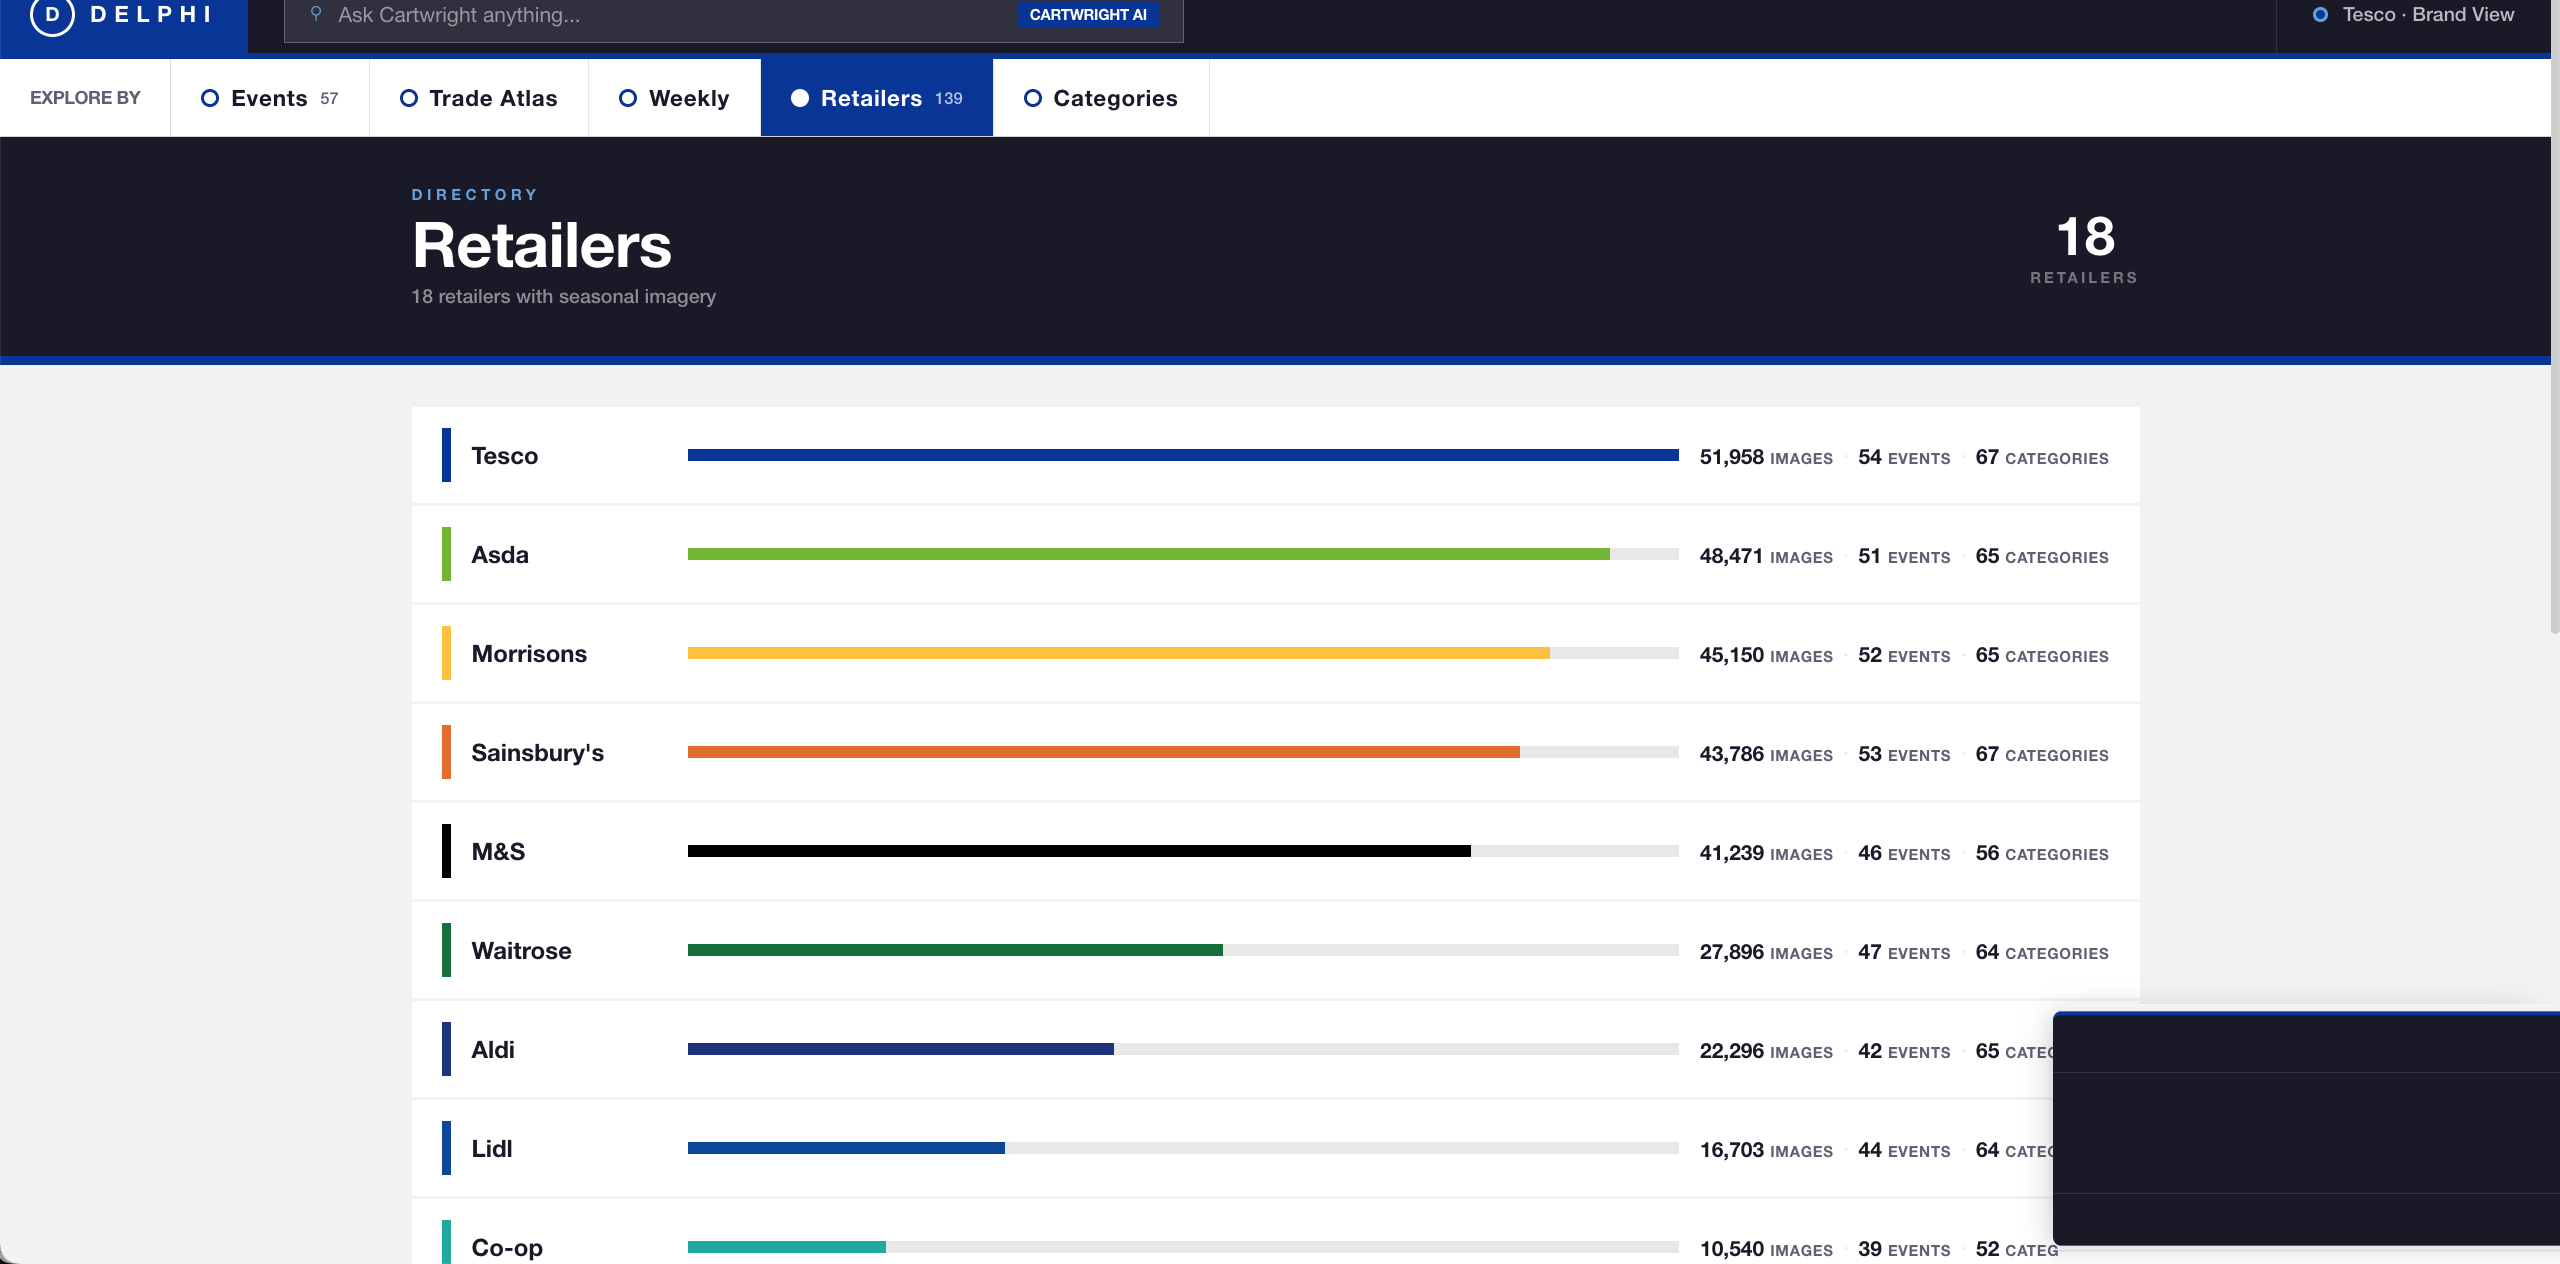Viewport: 2560px width, 1264px height.
Task: Open the Waitrose retailer row
Action: point(1276,950)
